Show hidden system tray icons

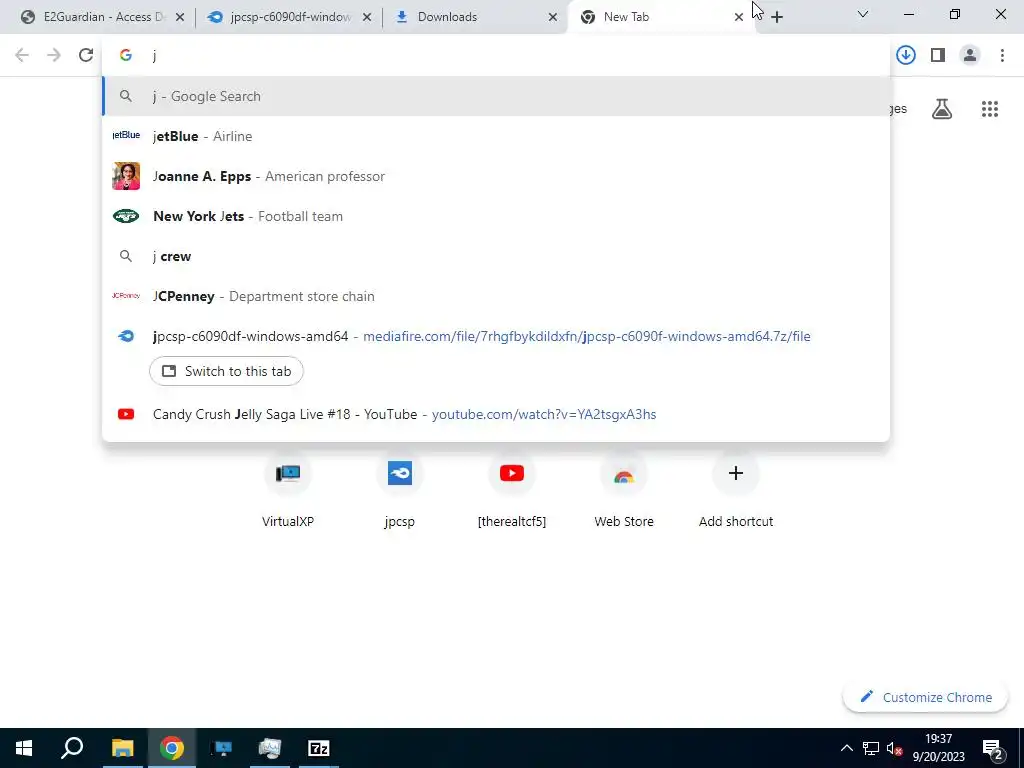tap(846, 748)
